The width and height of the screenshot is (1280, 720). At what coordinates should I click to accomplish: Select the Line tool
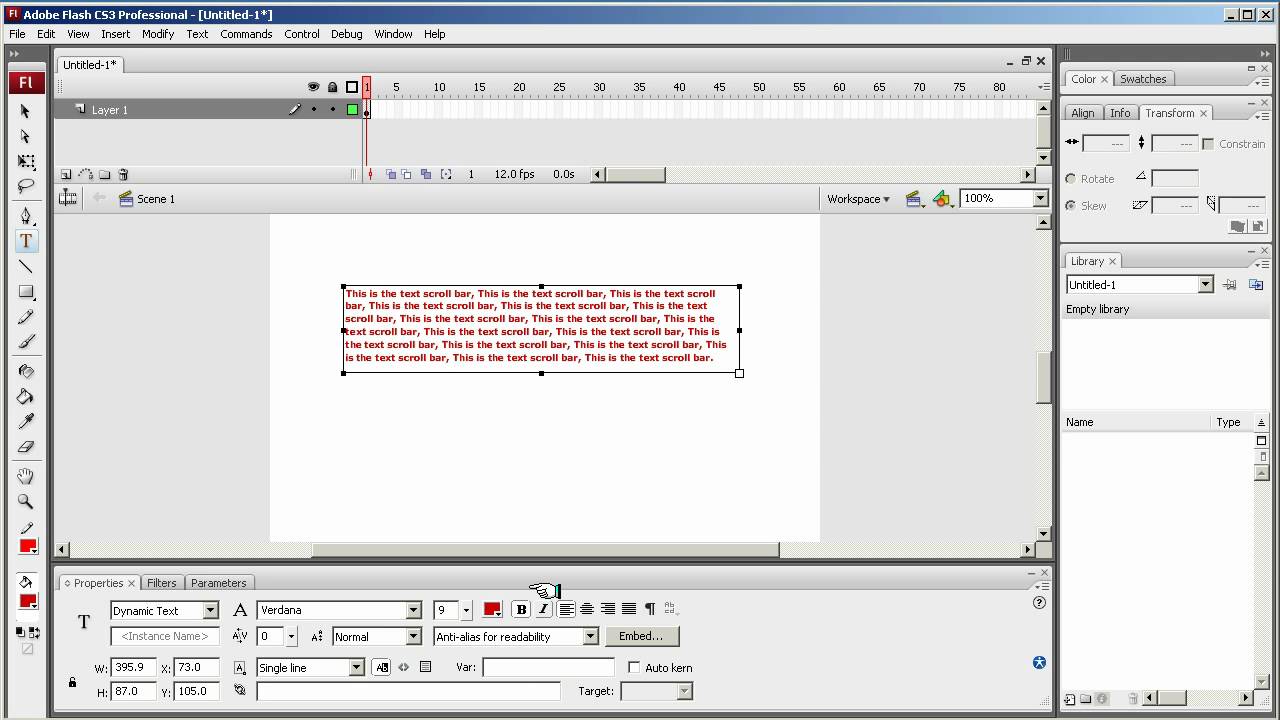(26, 267)
